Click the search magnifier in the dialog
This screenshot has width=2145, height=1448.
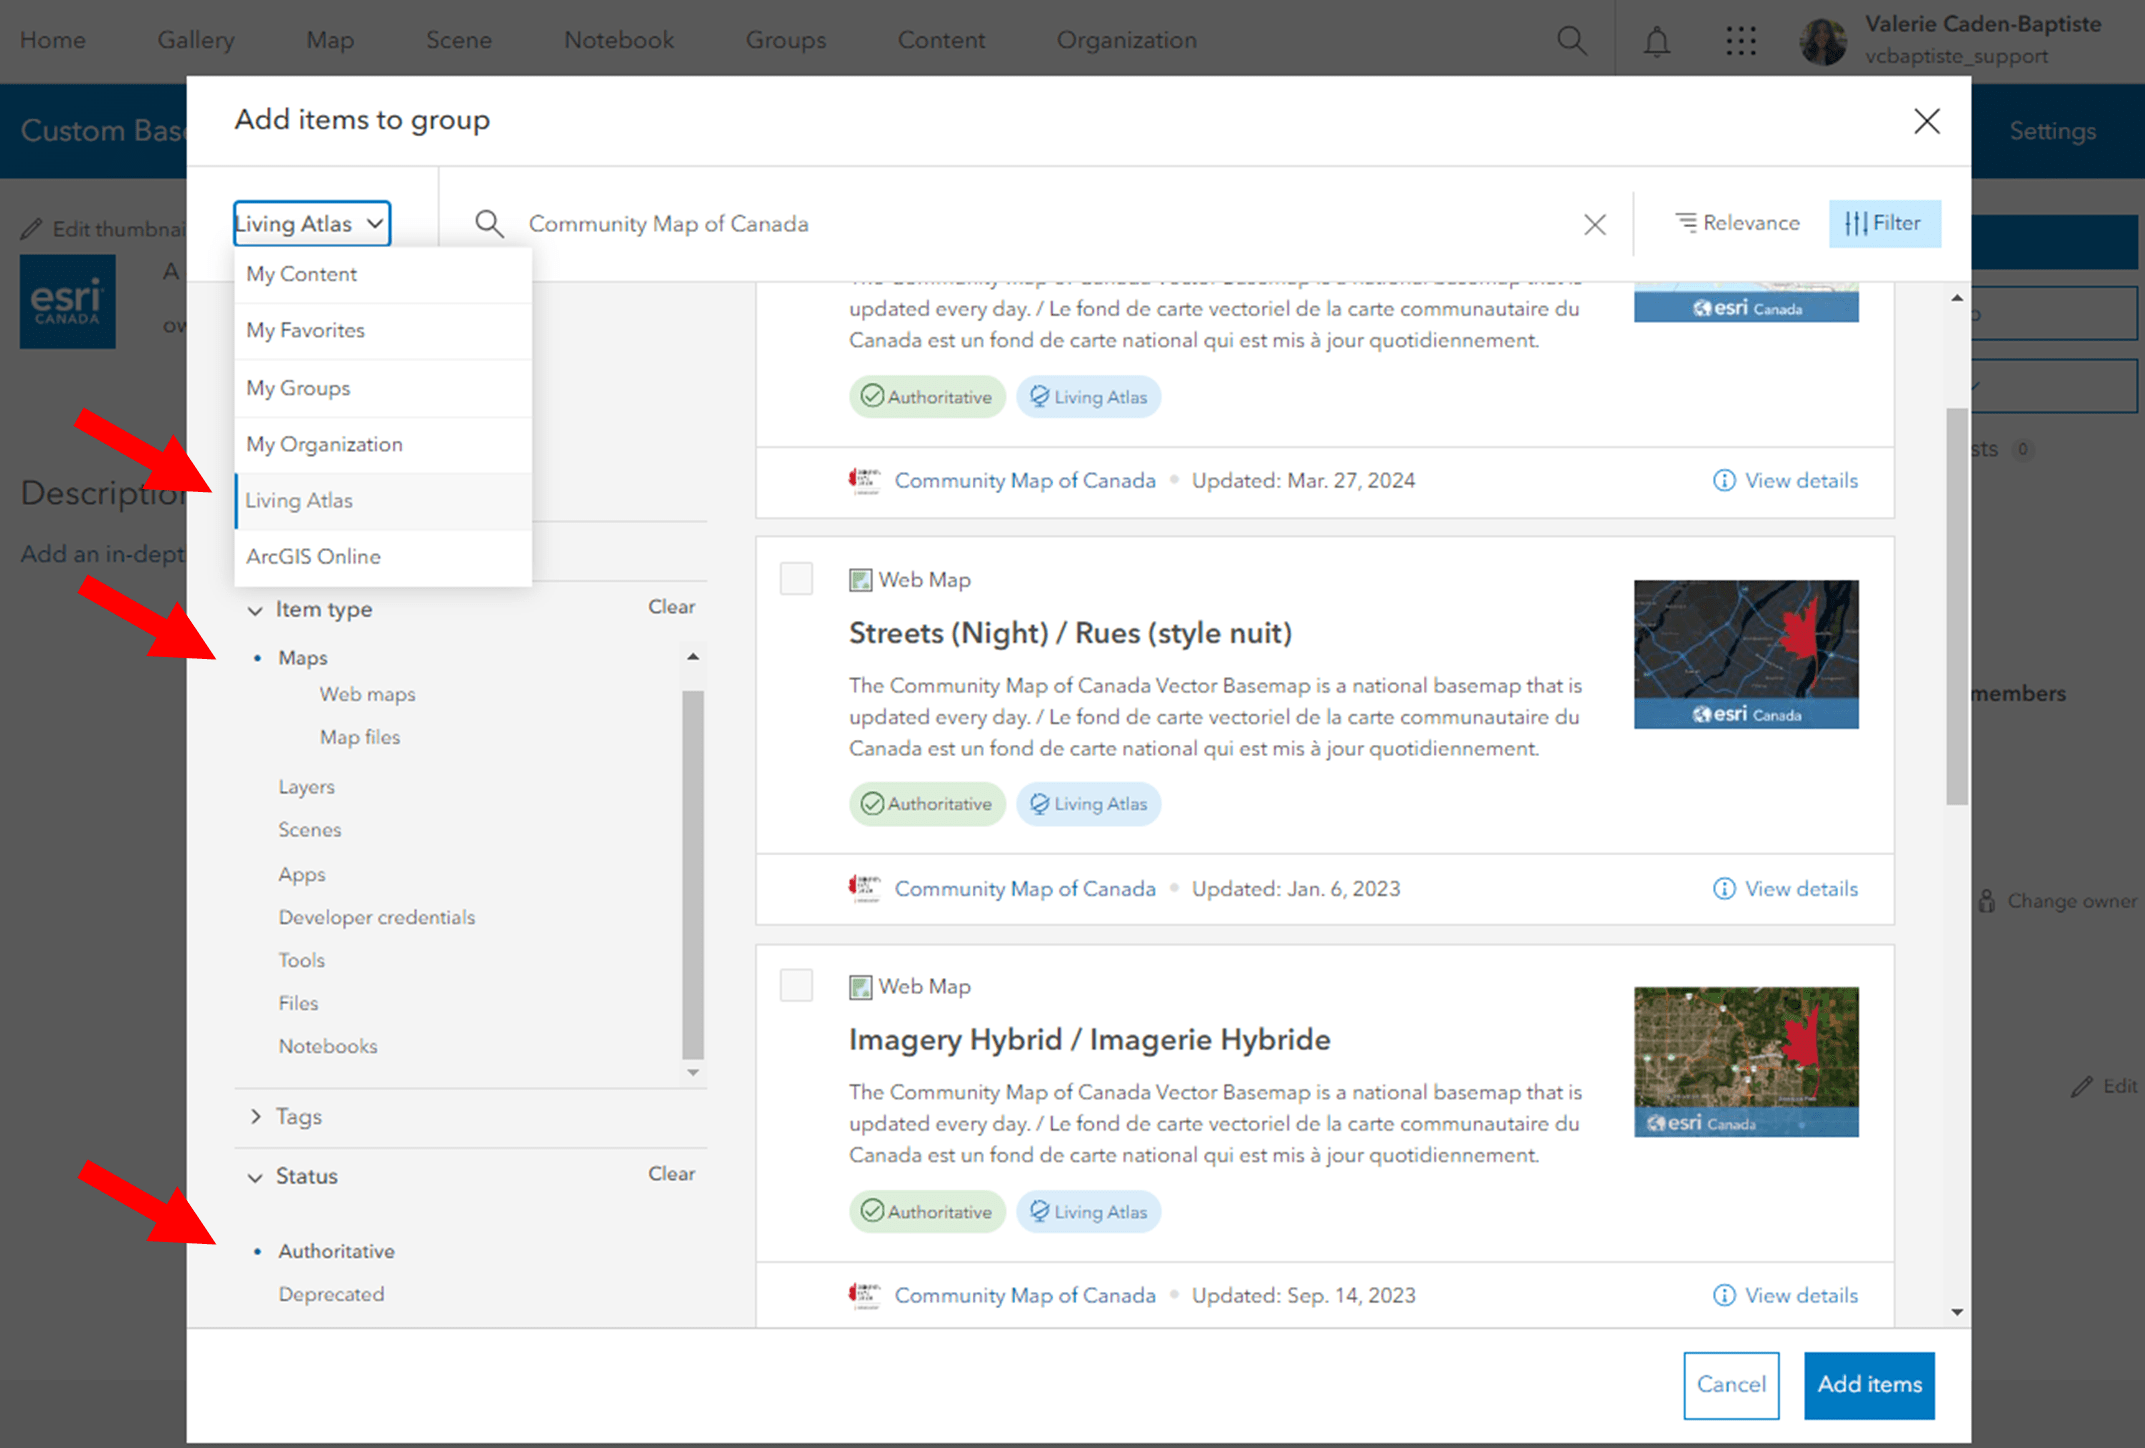pyautogui.click(x=489, y=223)
